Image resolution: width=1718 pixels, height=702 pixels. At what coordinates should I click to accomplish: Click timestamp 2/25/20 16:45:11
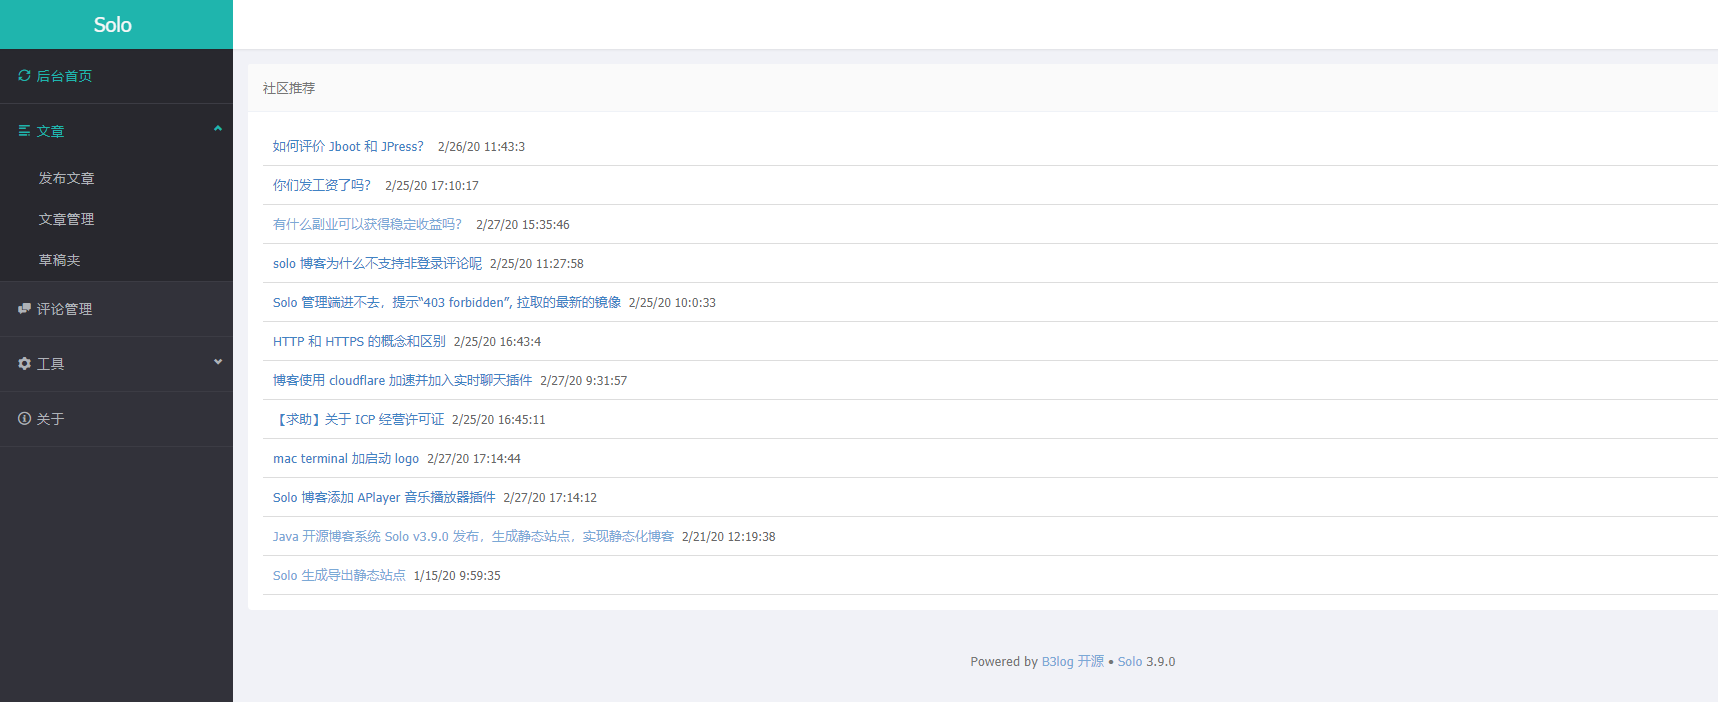(499, 419)
